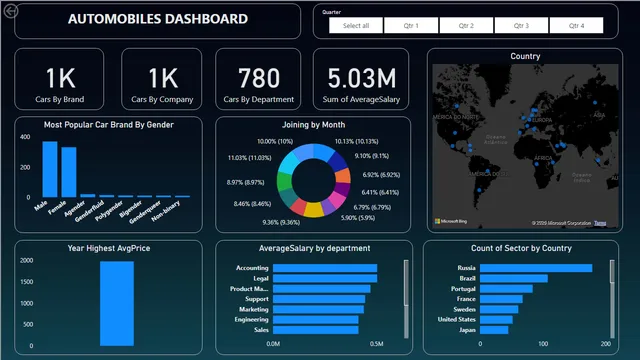The width and height of the screenshot is (640, 360).
Task: Select the Male bar in gender chart
Action: click(50, 169)
